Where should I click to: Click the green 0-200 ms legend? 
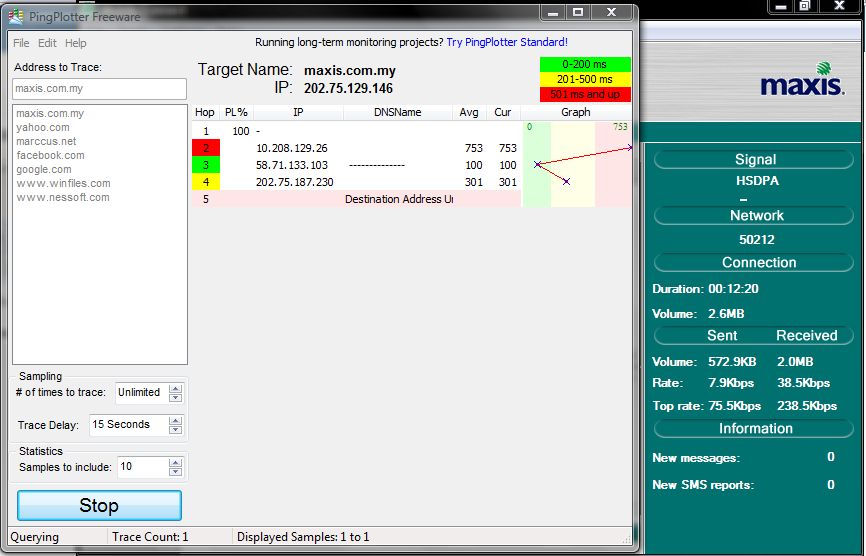point(585,64)
